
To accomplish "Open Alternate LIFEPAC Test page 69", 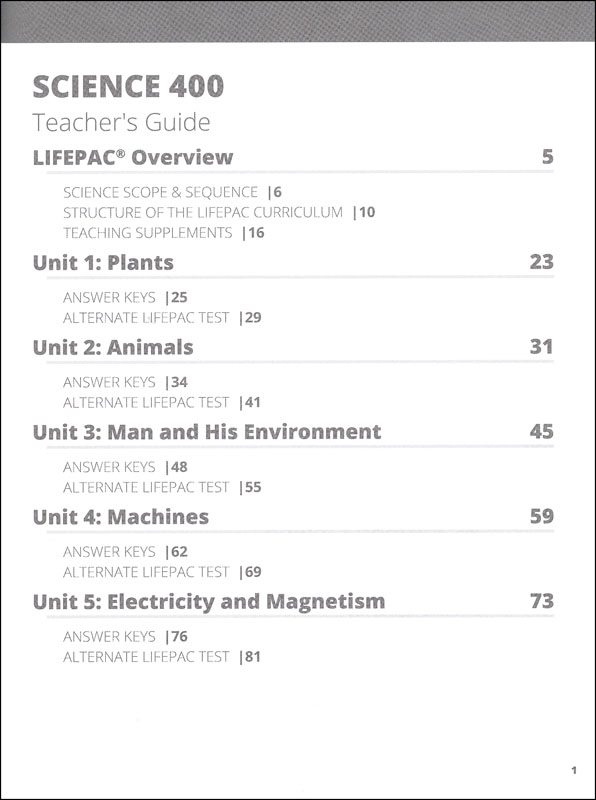I will [162, 572].
